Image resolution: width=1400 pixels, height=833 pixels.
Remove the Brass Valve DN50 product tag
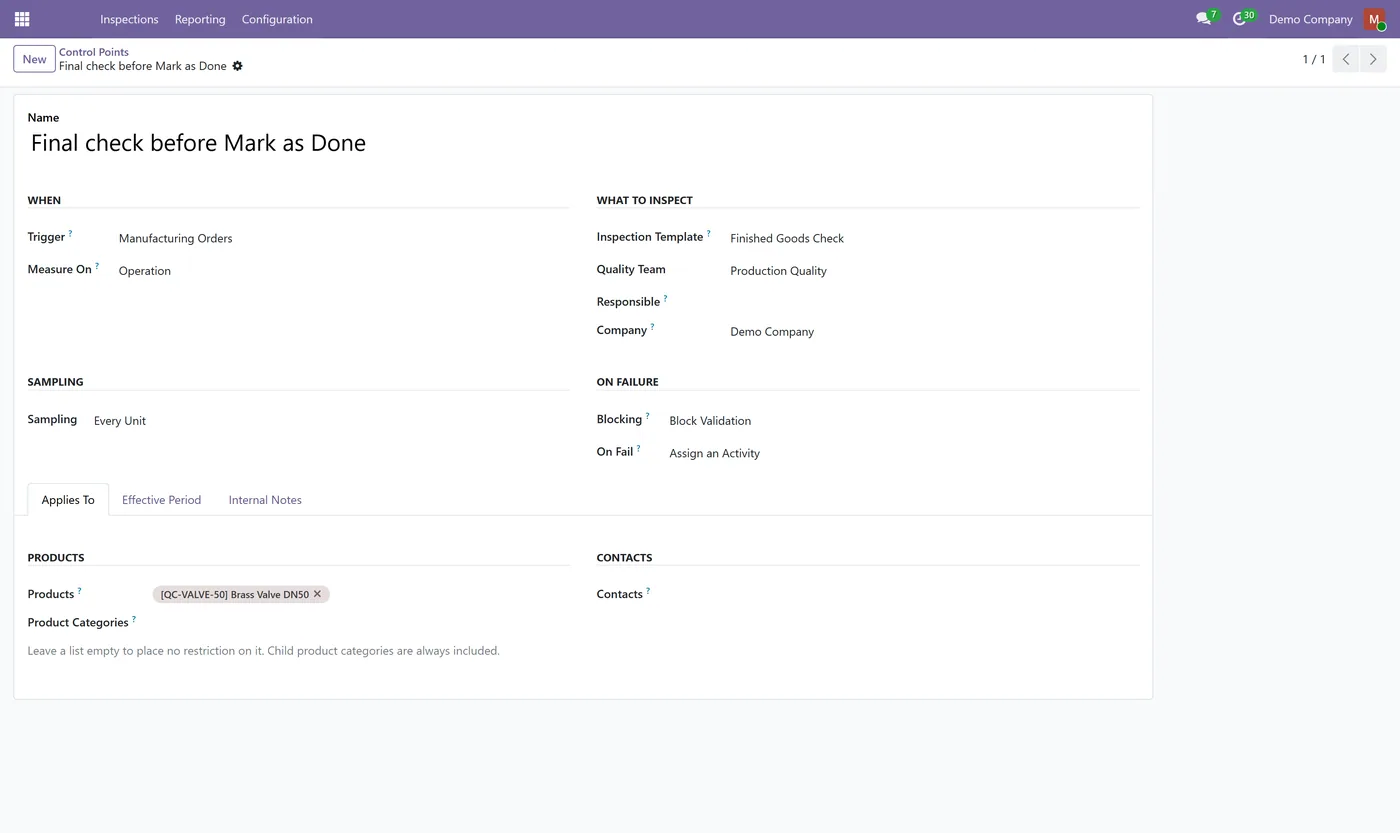(x=317, y=594)
